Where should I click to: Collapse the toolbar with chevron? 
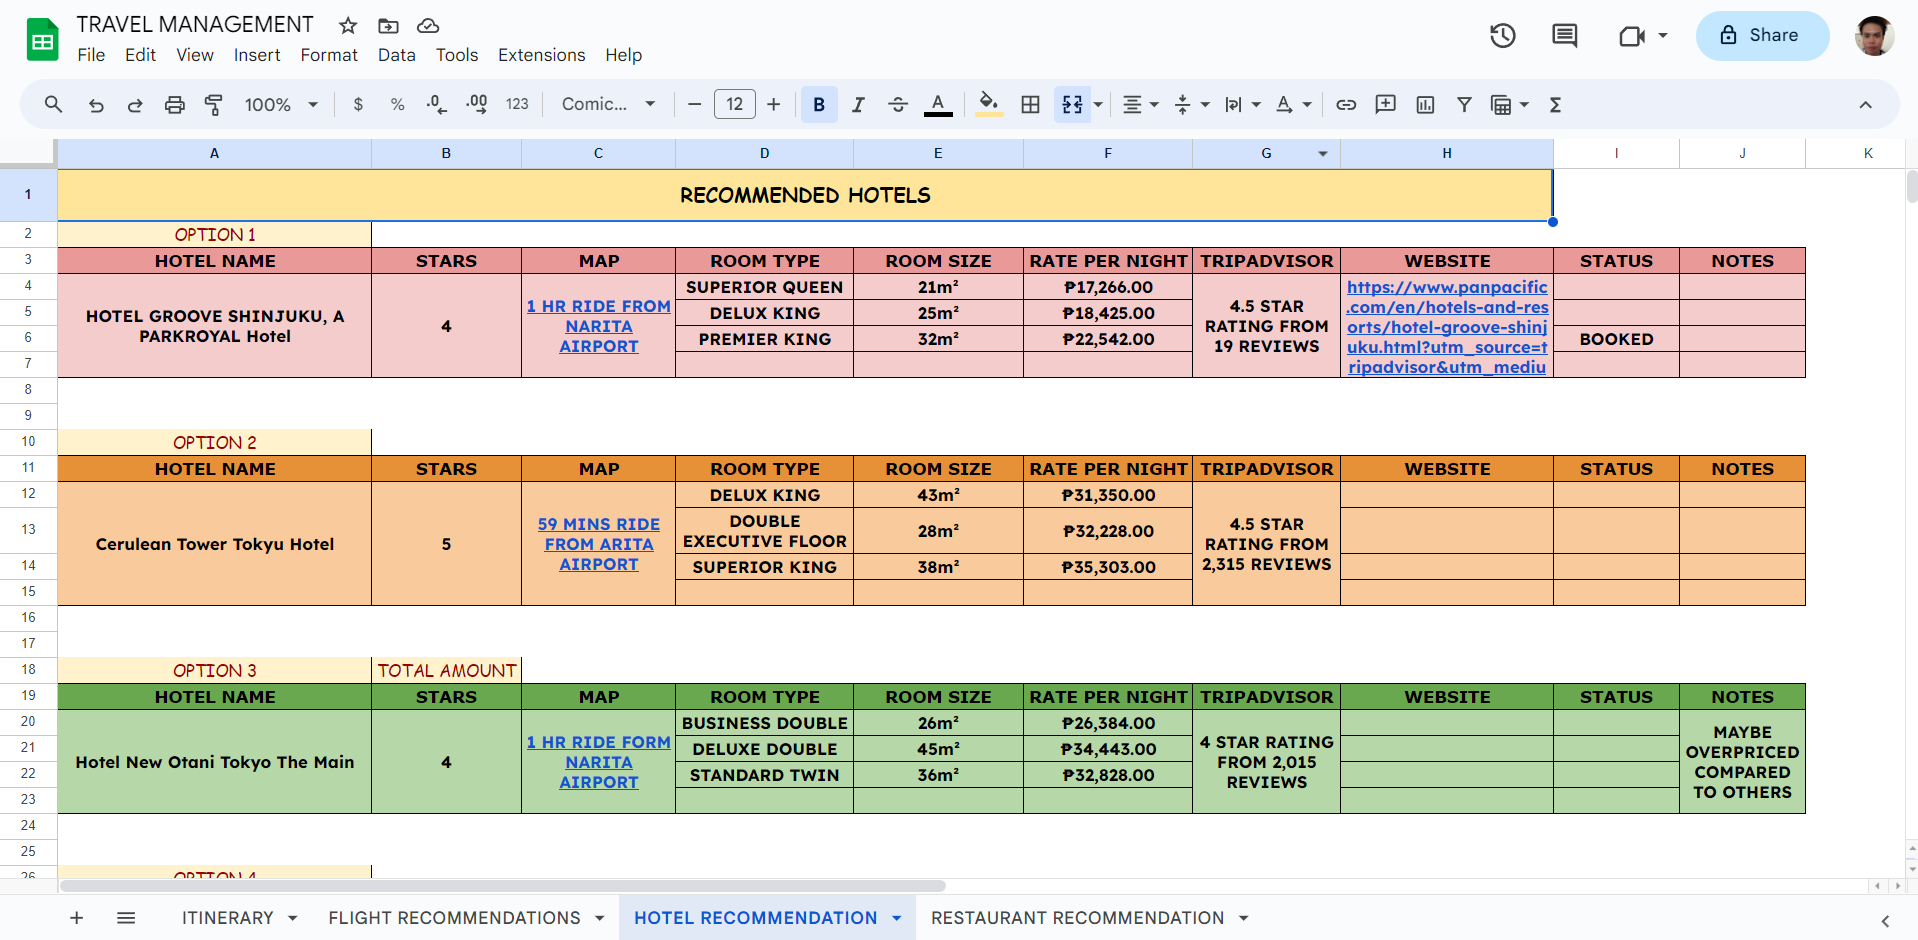click(1865, 104)
